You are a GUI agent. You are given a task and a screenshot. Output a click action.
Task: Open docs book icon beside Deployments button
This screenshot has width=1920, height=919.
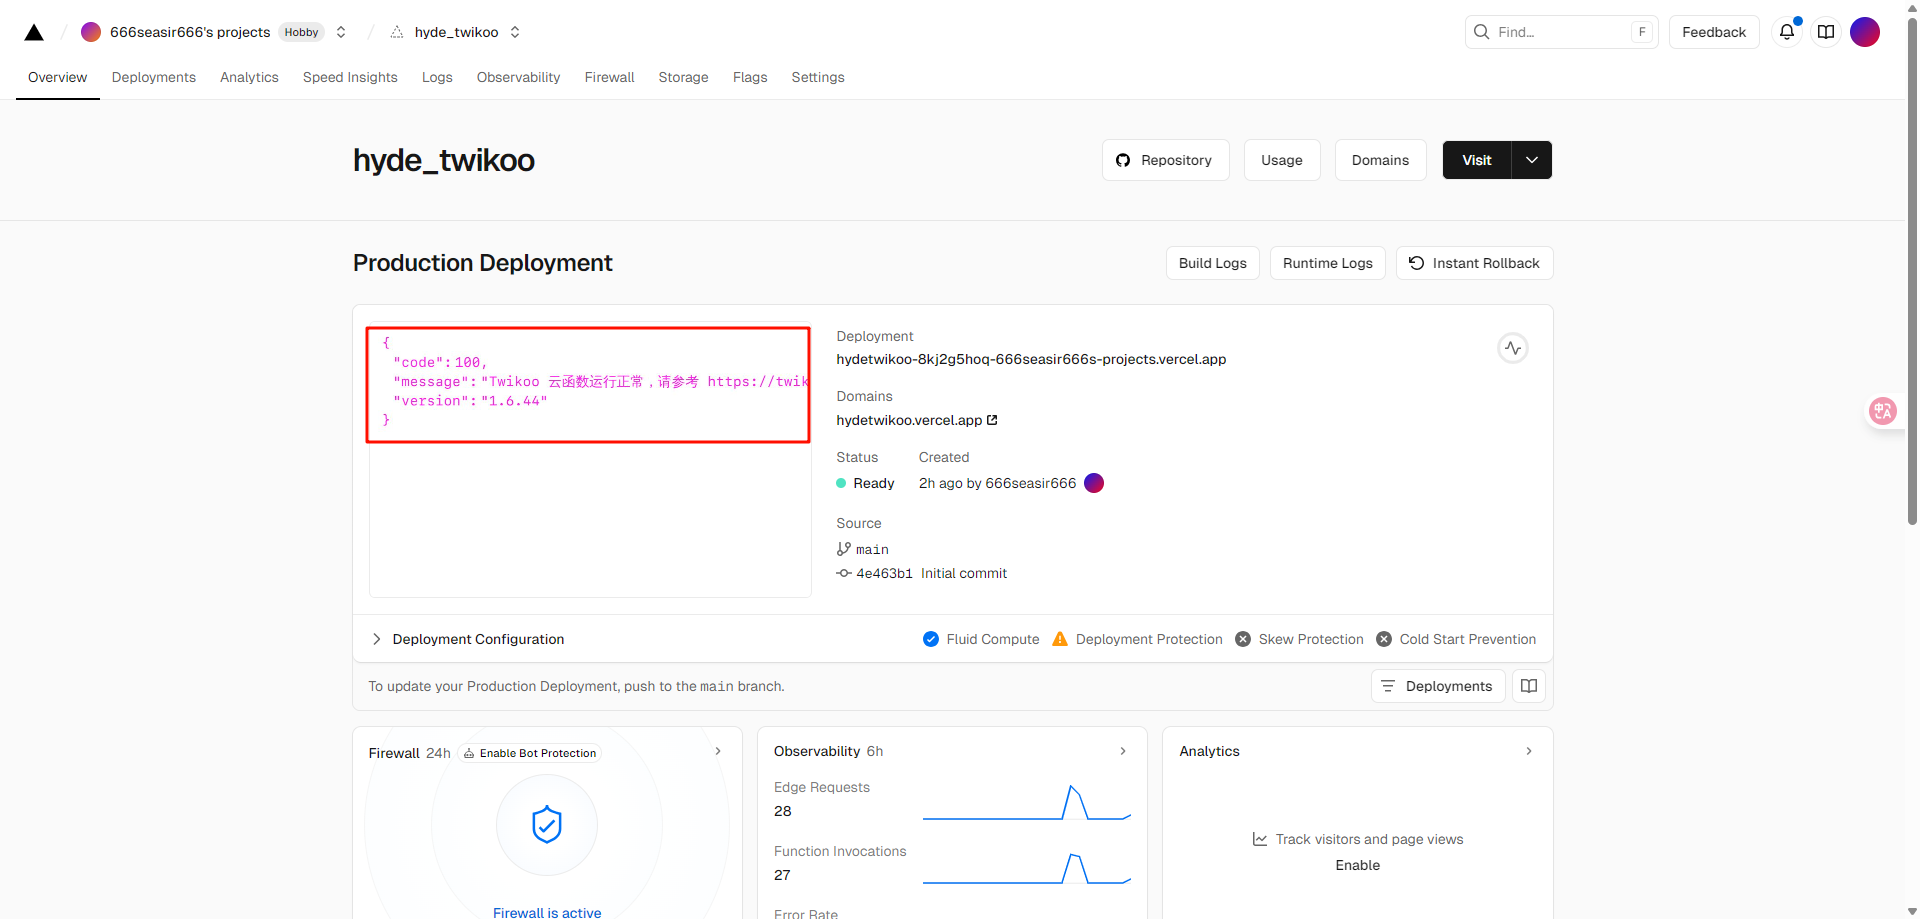(x=1529, y=686)
